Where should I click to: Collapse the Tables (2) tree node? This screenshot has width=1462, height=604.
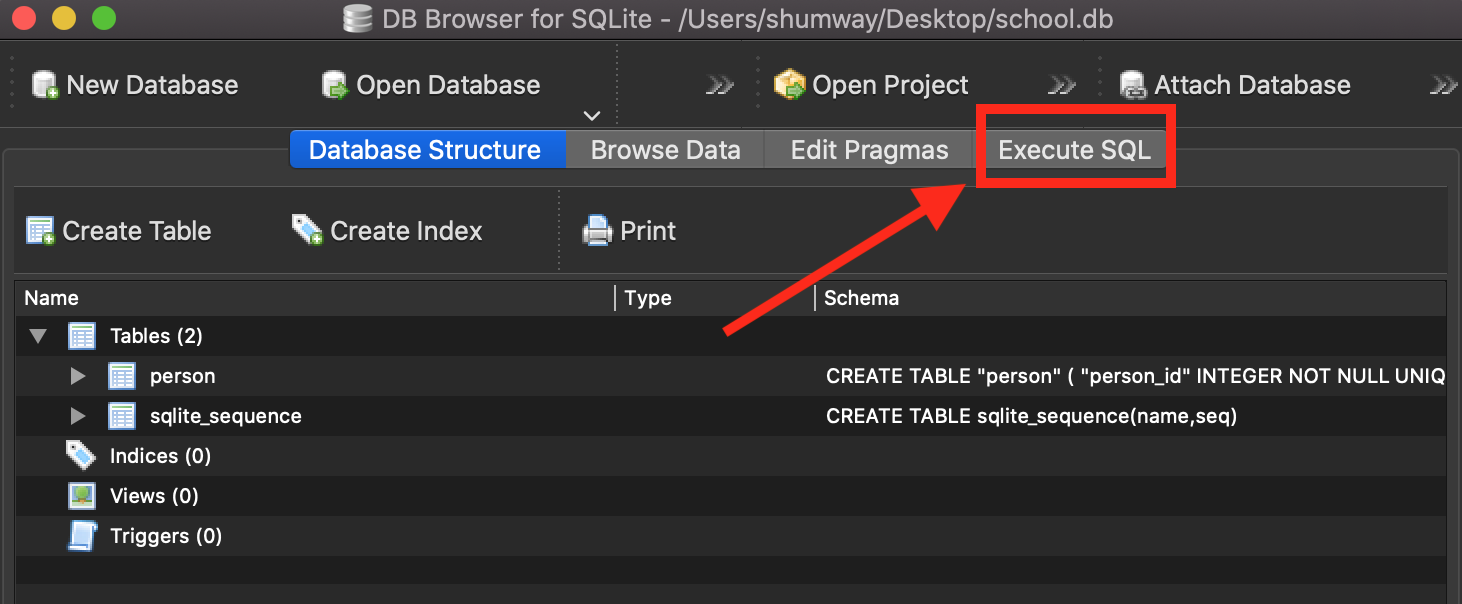(38, 336)
